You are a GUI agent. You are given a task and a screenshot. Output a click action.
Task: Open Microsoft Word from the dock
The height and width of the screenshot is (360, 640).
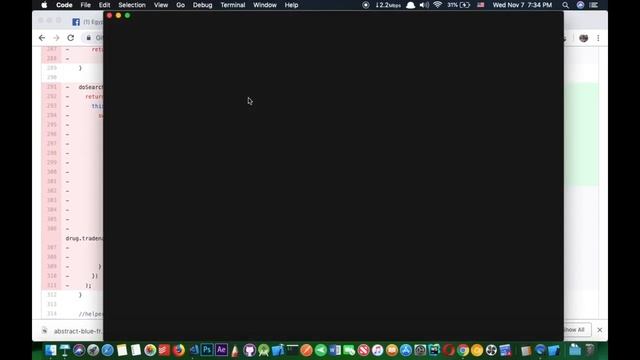point(335,350)
